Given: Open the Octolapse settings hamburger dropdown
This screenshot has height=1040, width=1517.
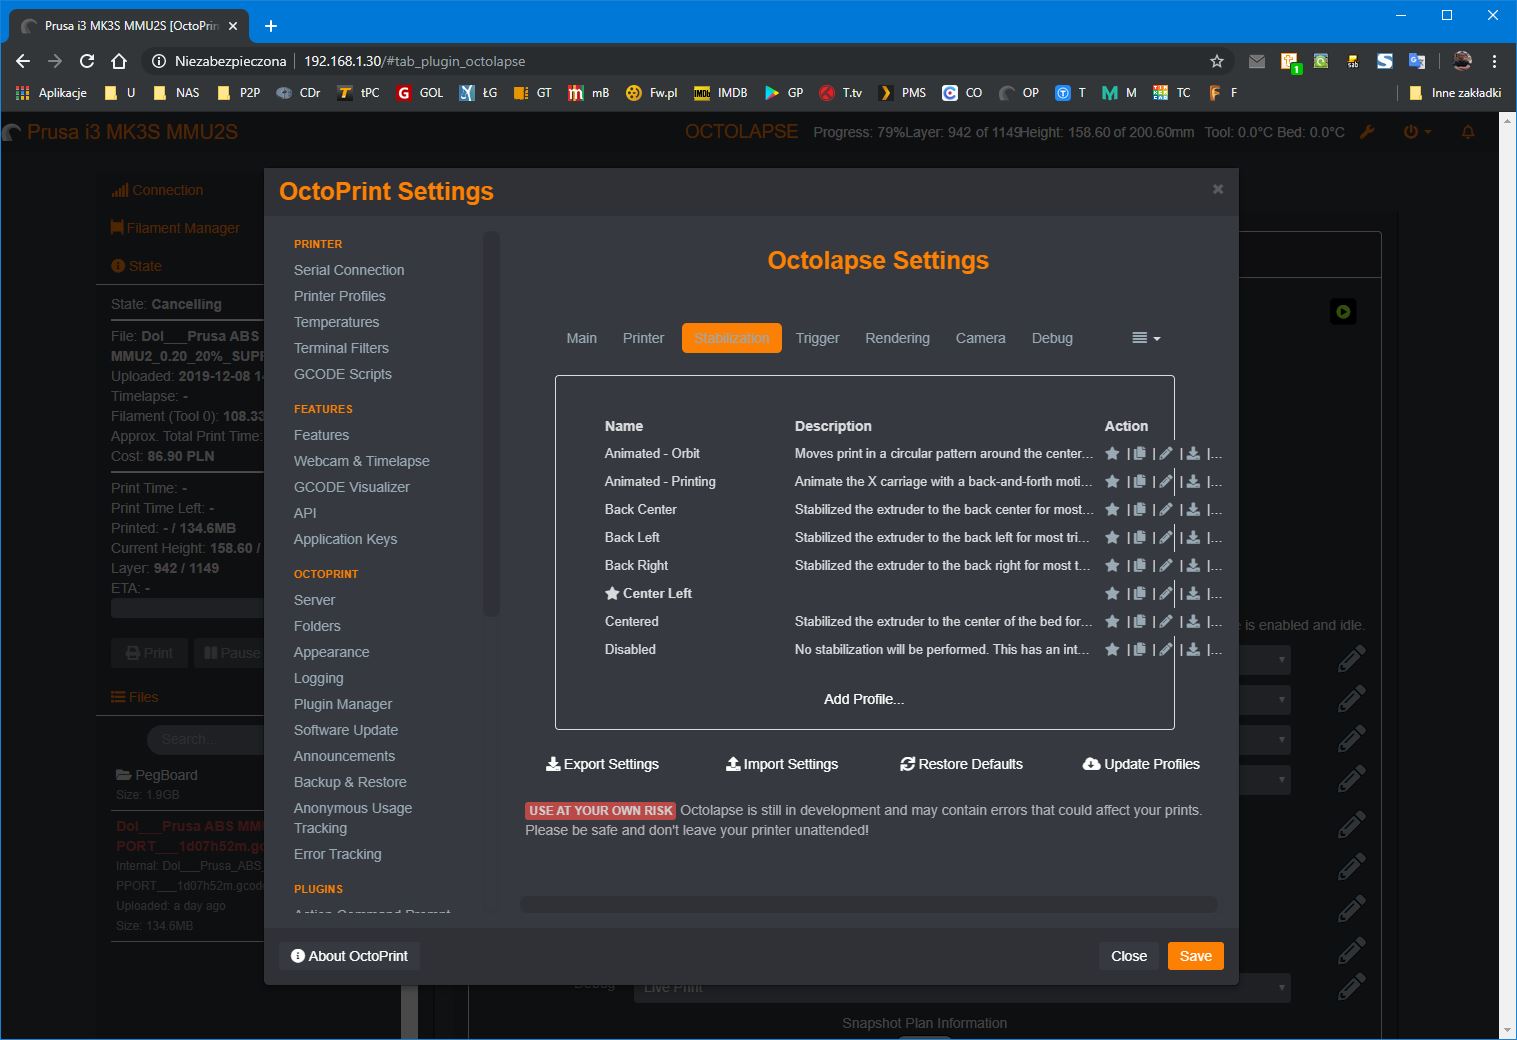Looking at the screenshot, I should pyautogui.click(x=1146, y=338).
